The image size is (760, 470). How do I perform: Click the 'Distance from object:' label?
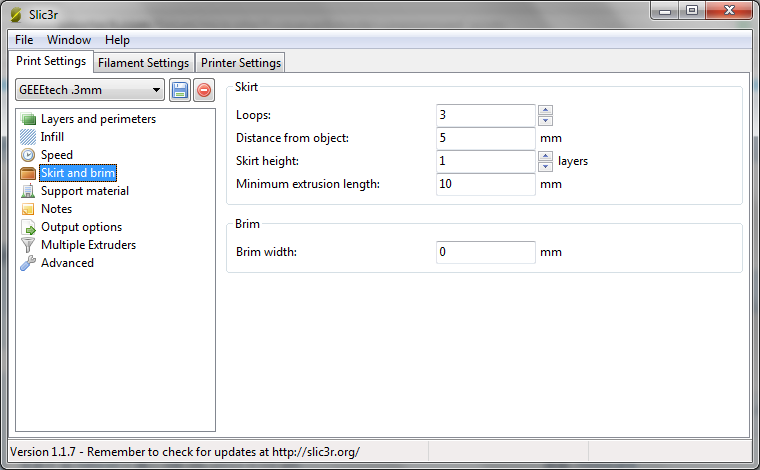tap(292, 138)
